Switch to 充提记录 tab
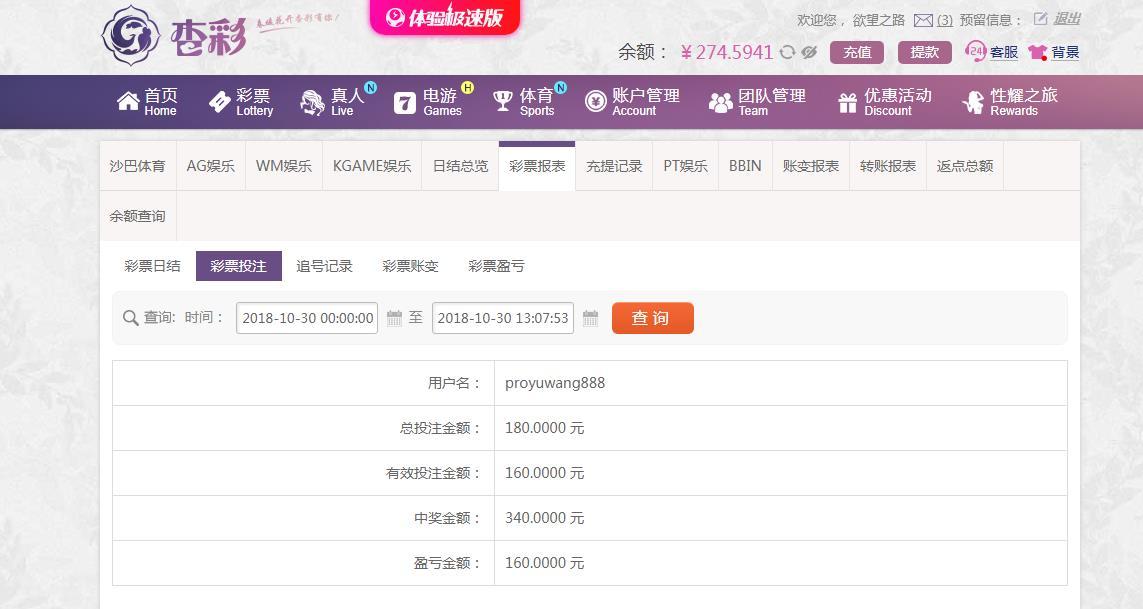Screen dimensions: 1143x609 (x=614, y=166)
